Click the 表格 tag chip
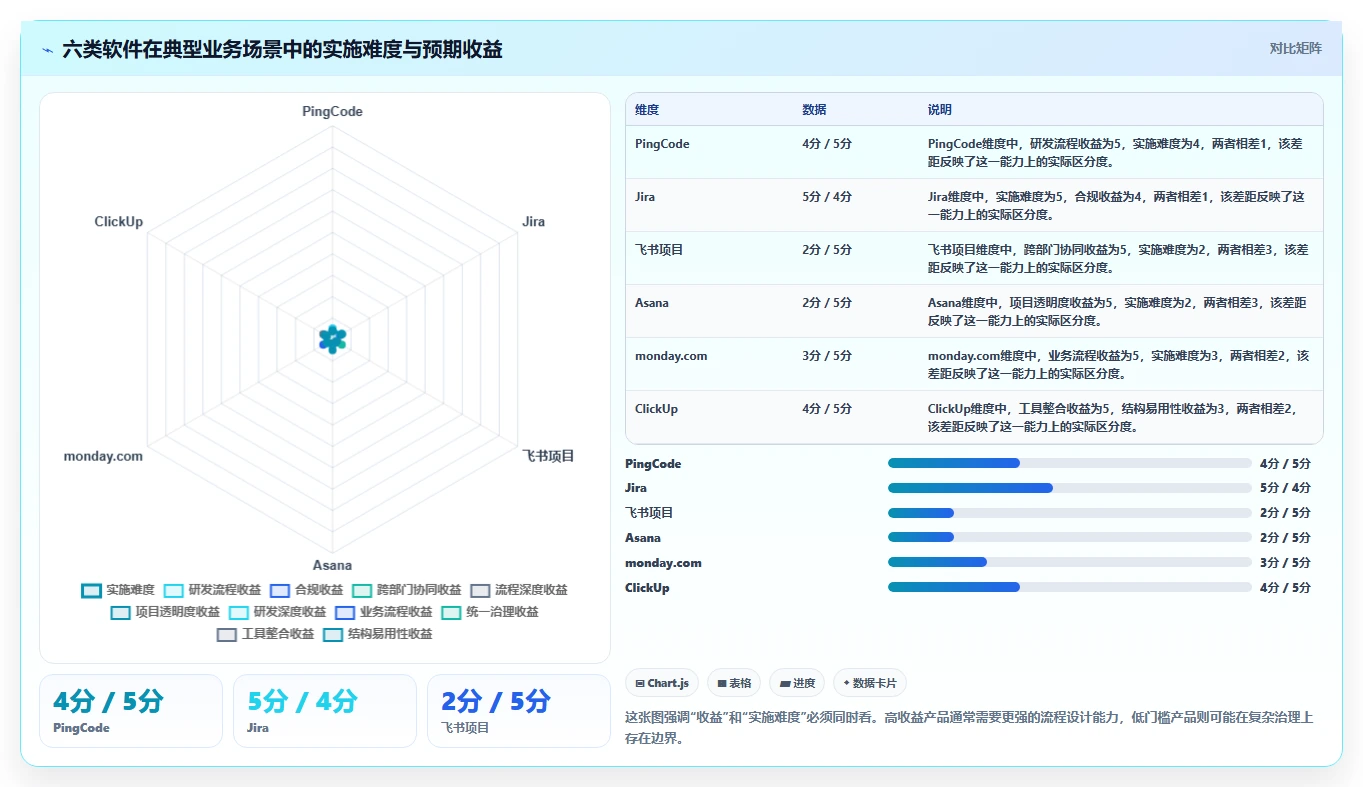 pyautogui.click(x=734, y=683)
